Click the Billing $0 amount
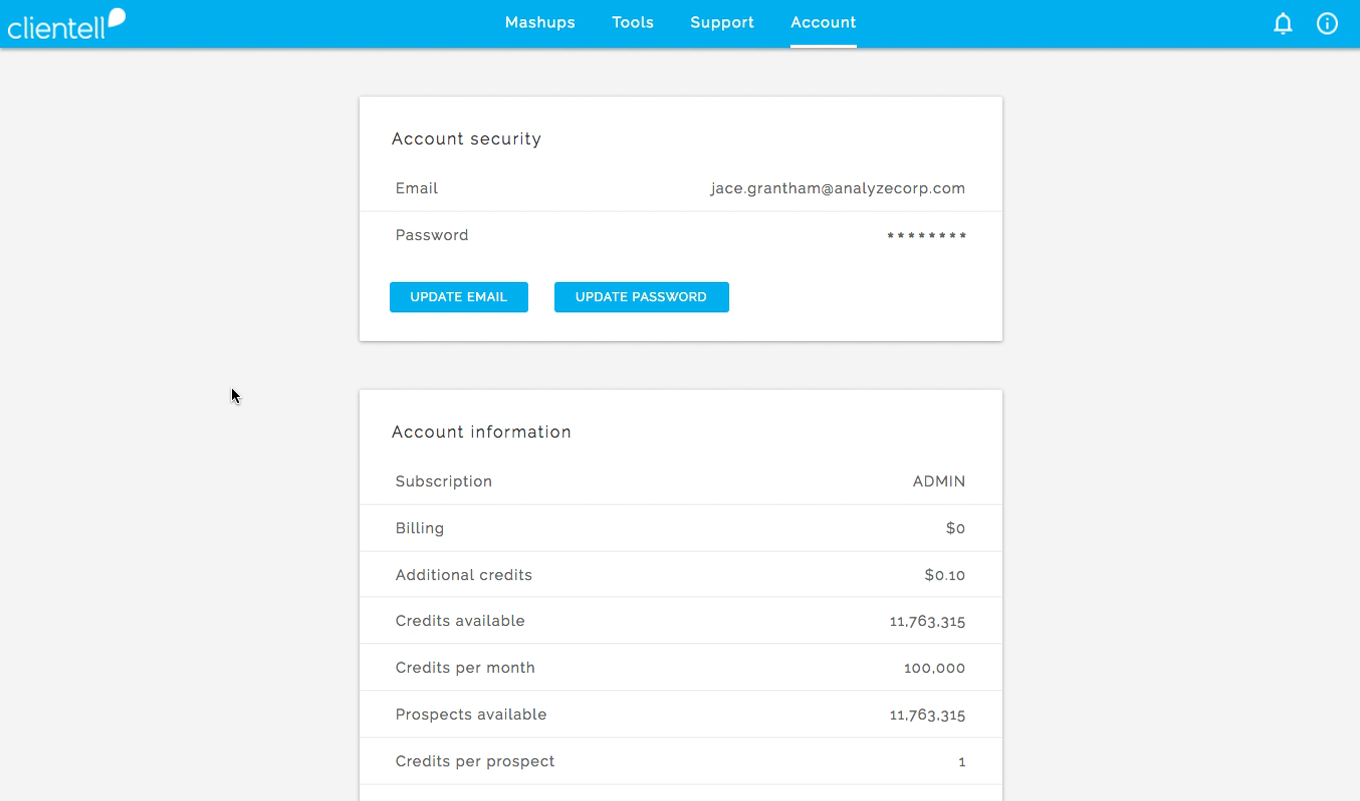This screenshot has height=801, width=1360. tap(955, 528)
